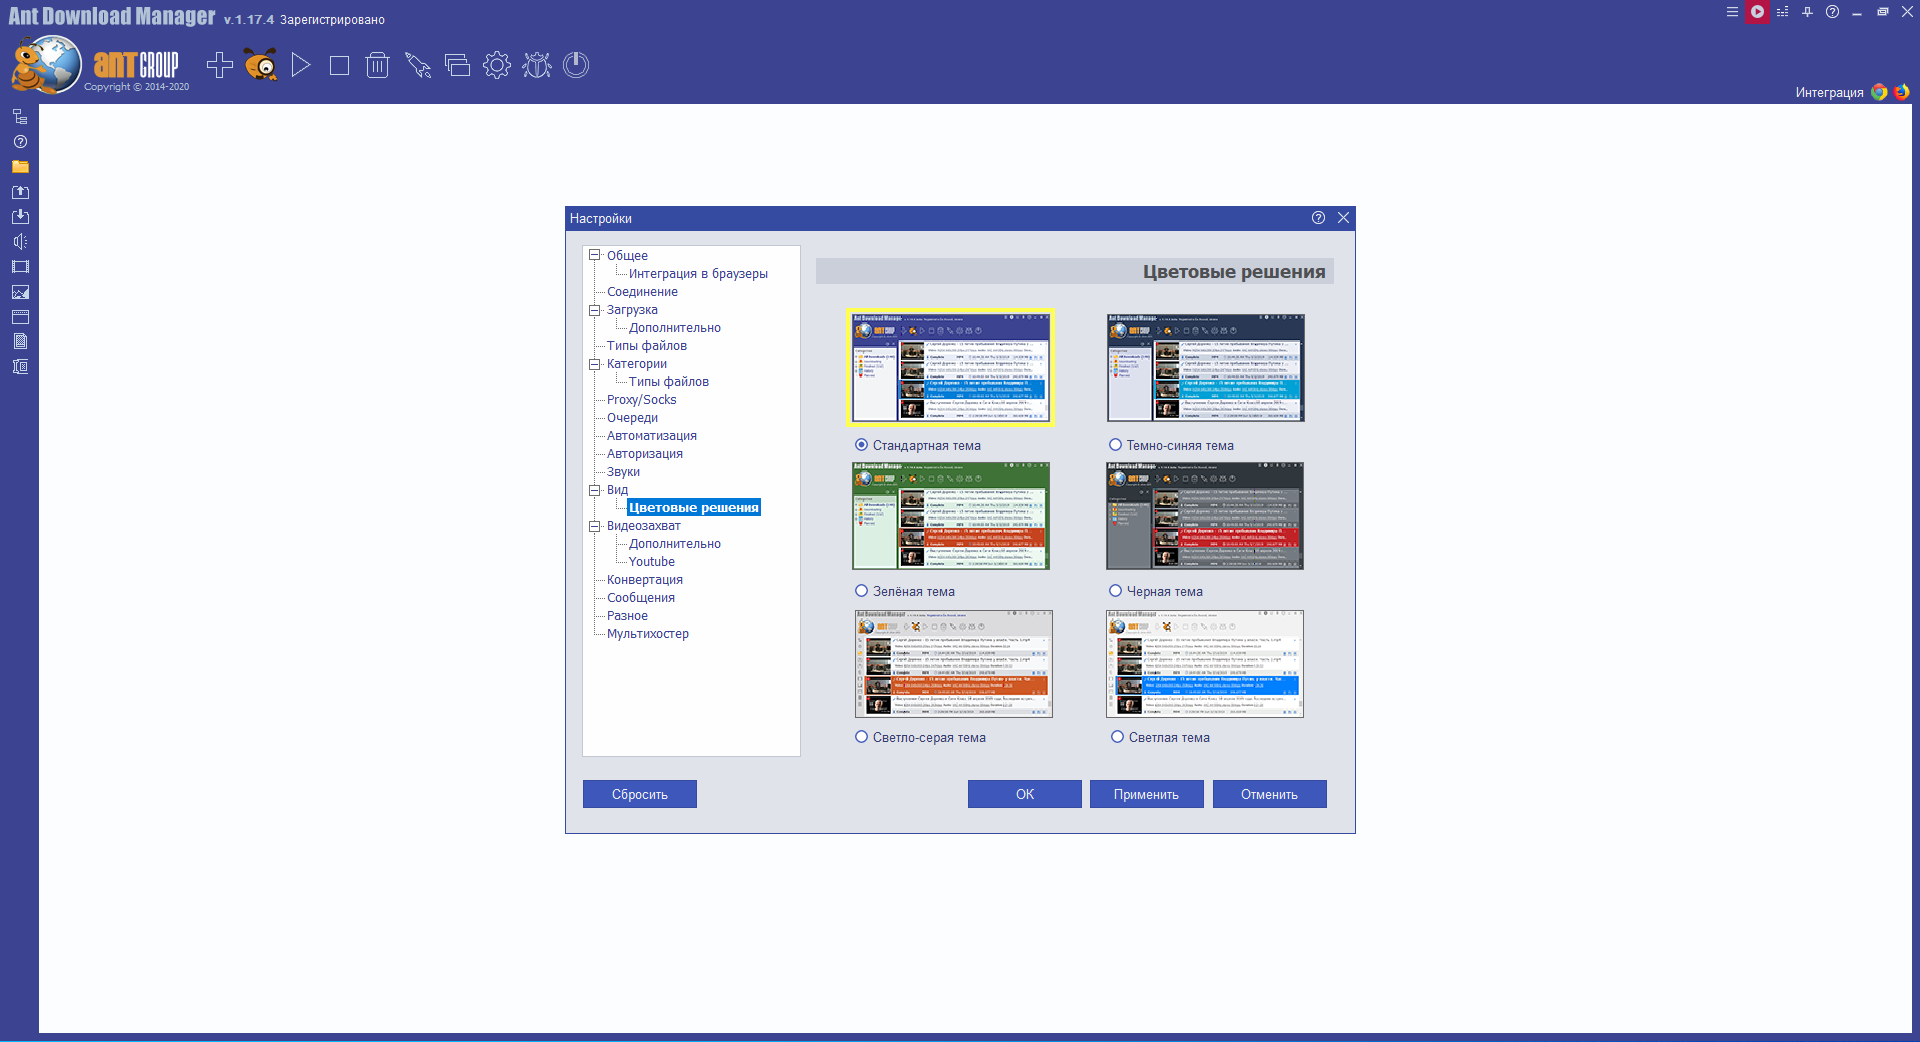Choose the Зелёная тема radio option
Screen dimensions: 1920x1042
(861, 591)
